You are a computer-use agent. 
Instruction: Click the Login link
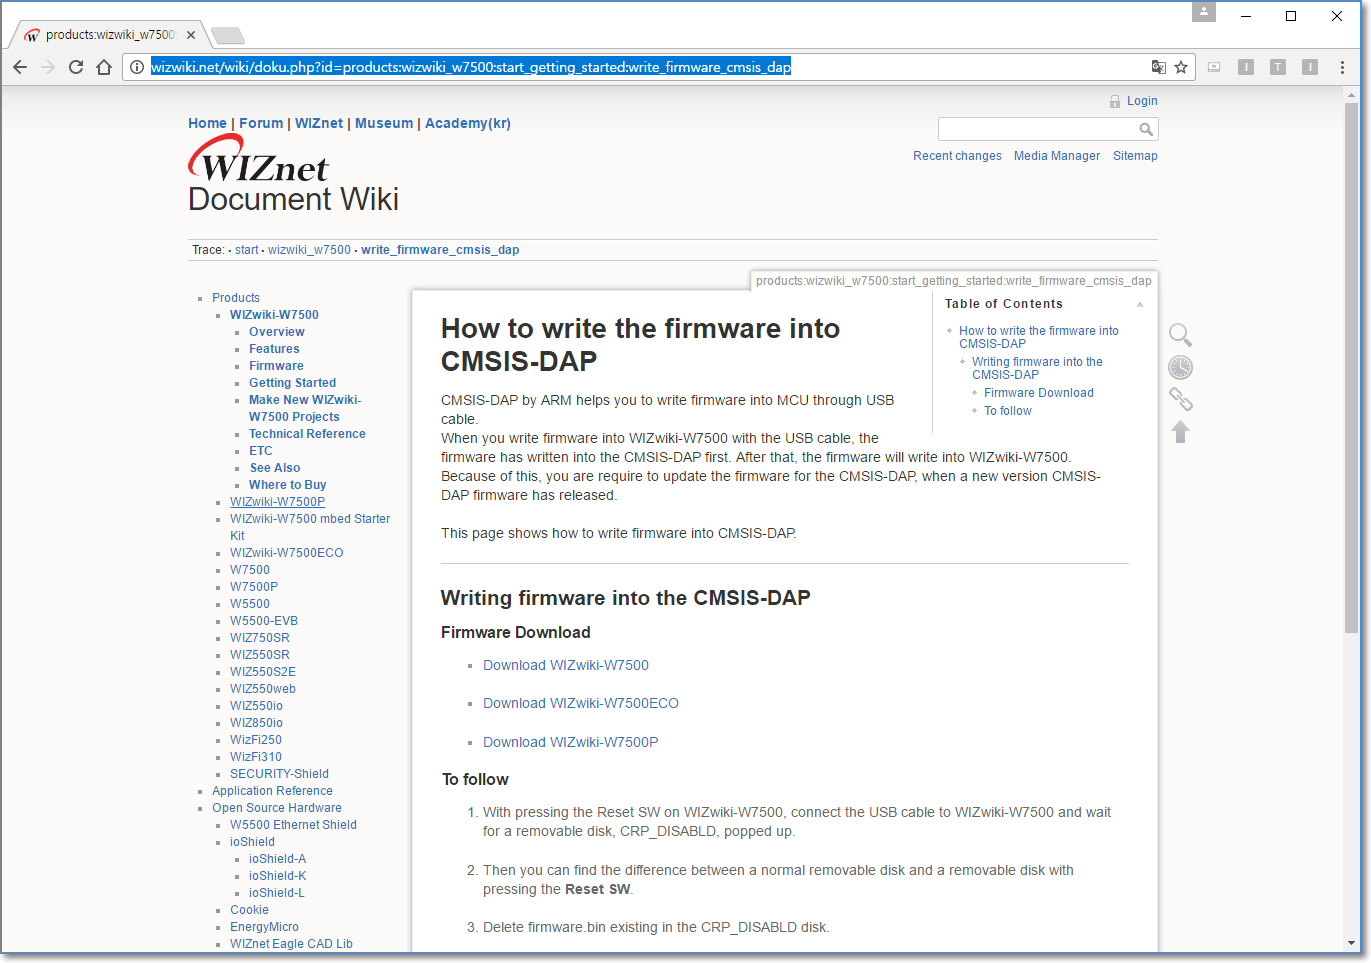1142,101
